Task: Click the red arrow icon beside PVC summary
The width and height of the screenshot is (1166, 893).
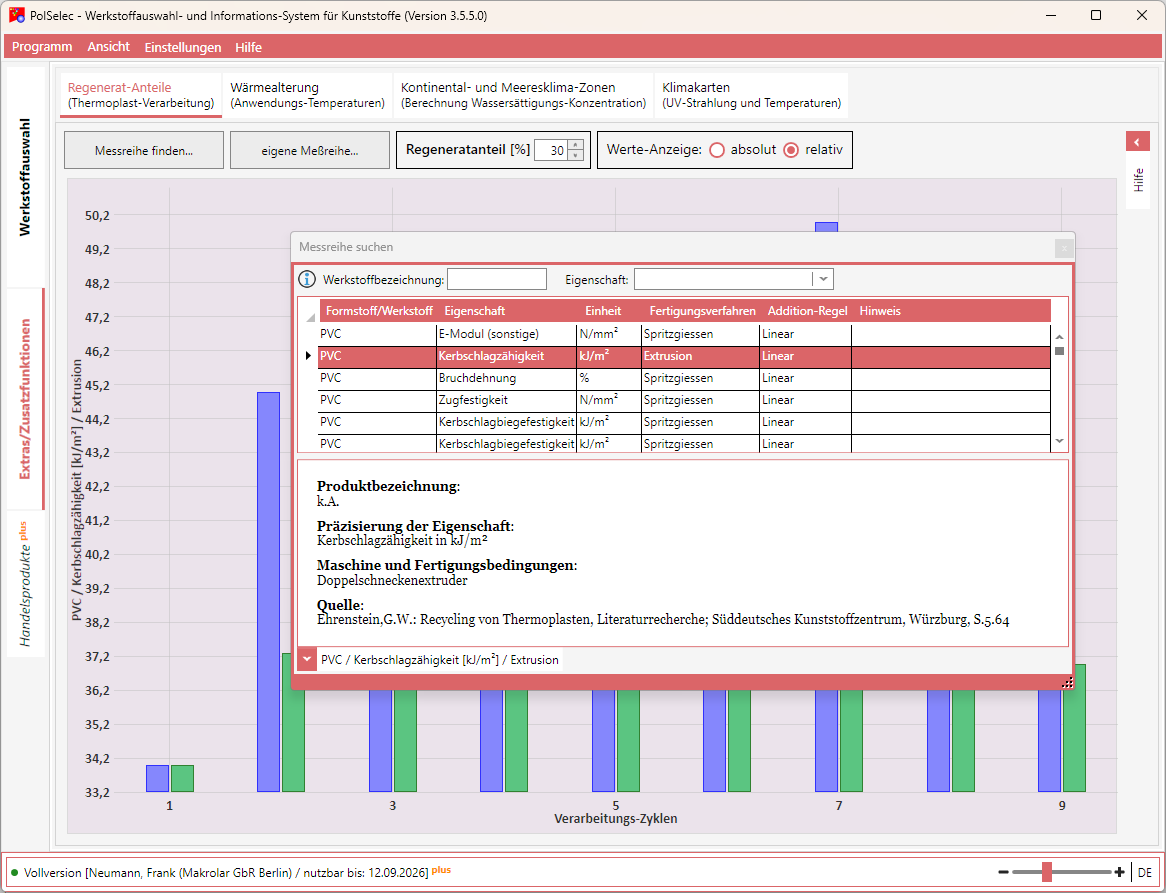Action: tap(307, 659)
